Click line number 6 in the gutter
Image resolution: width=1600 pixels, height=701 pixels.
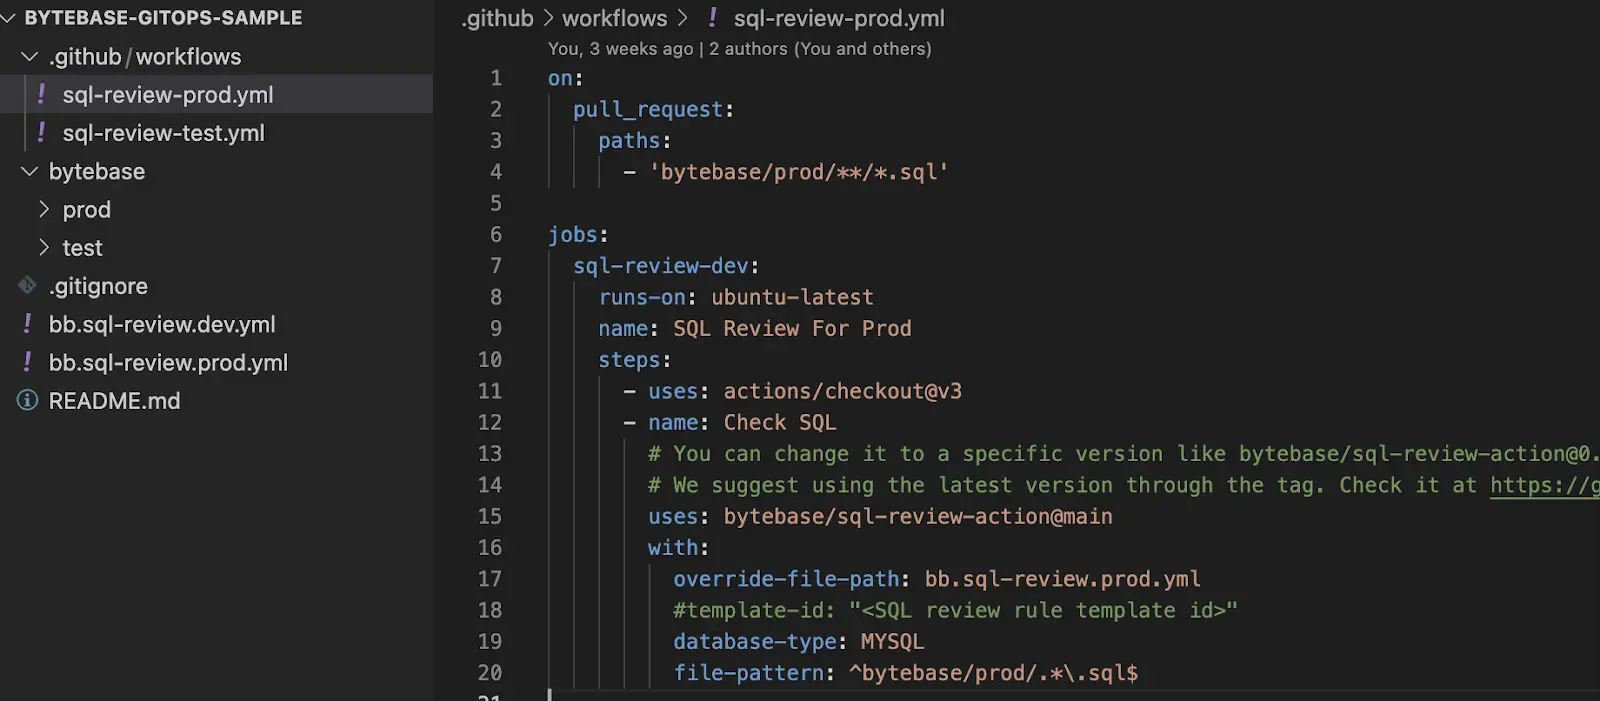pos(496,235)
